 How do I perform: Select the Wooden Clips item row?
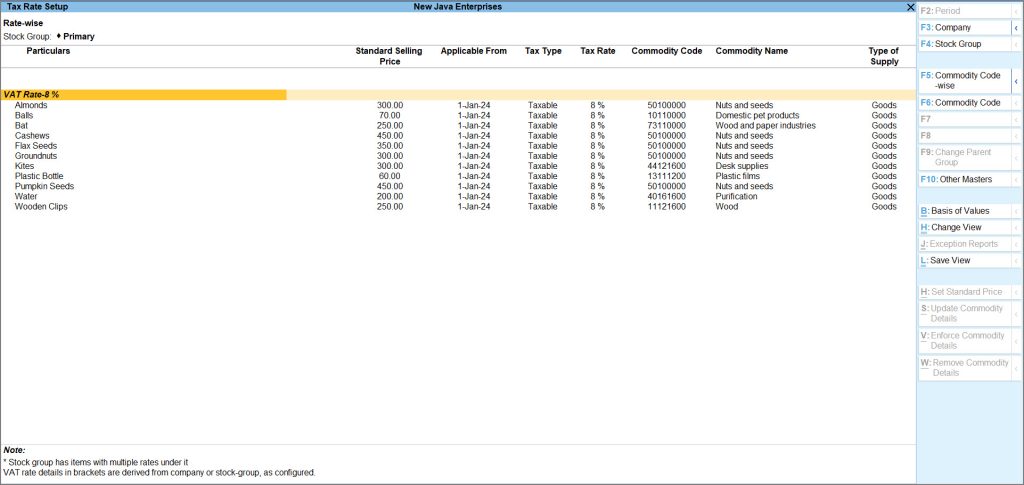tap(457, 206)
